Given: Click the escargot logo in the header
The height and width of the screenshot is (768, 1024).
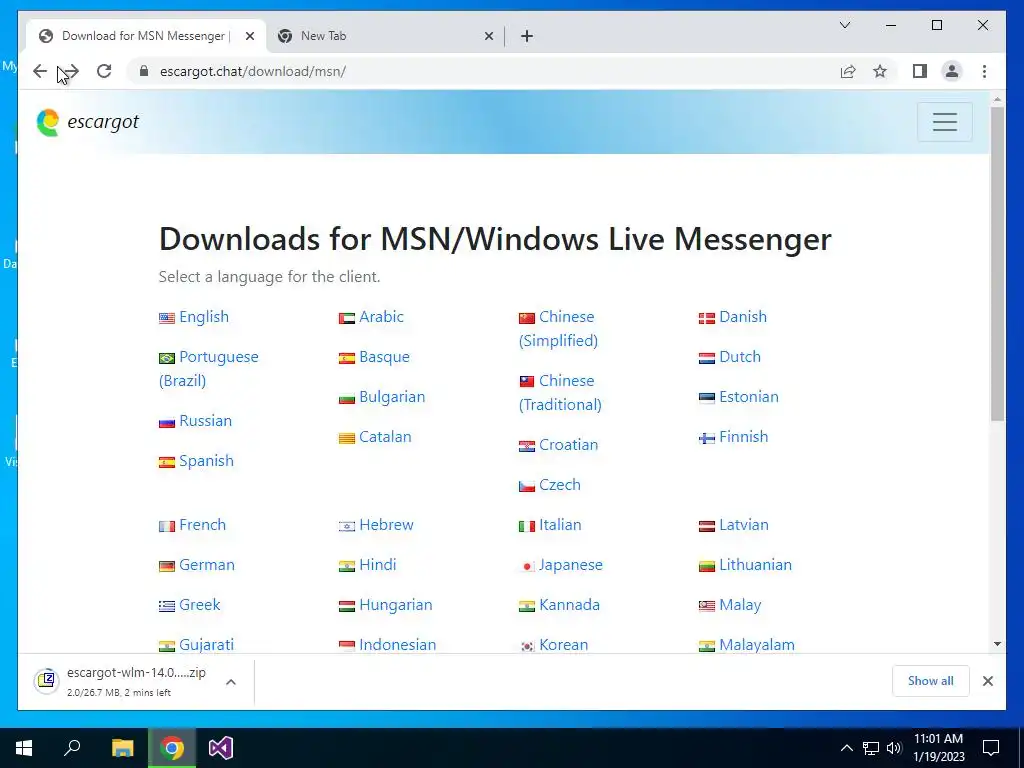Looking at the screenshot, I should point(88,122).
